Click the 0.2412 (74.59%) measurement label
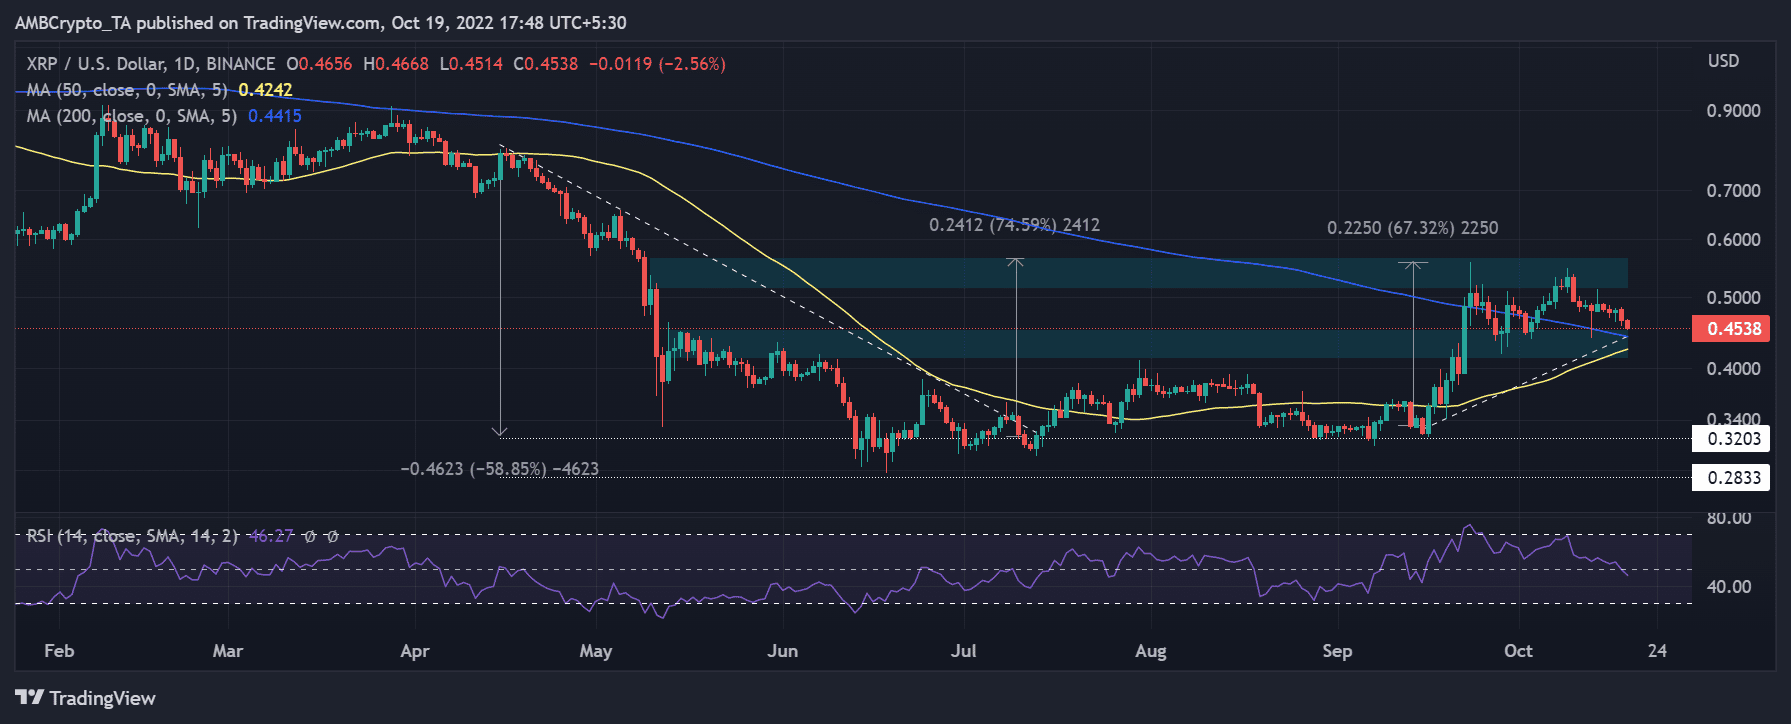 click(1014, 225)
